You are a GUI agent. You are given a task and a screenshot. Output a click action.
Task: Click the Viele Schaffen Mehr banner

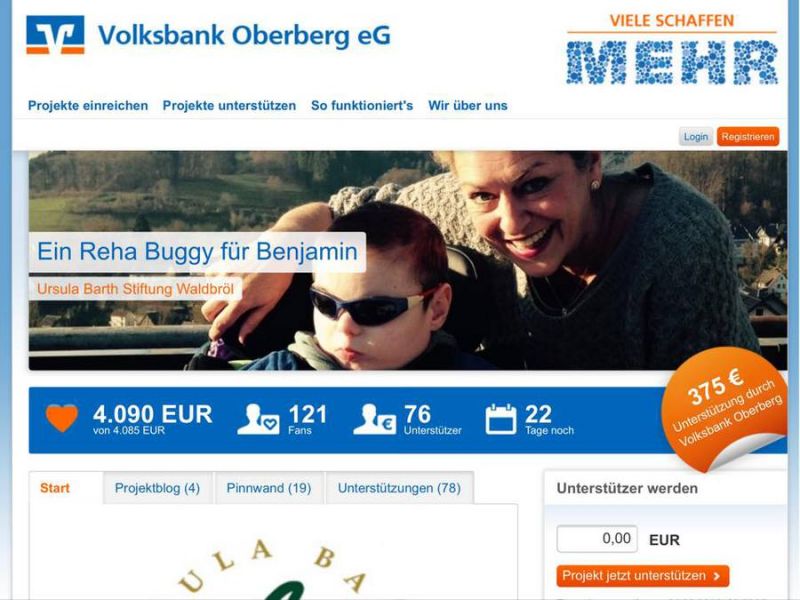(x=672, y=49)
